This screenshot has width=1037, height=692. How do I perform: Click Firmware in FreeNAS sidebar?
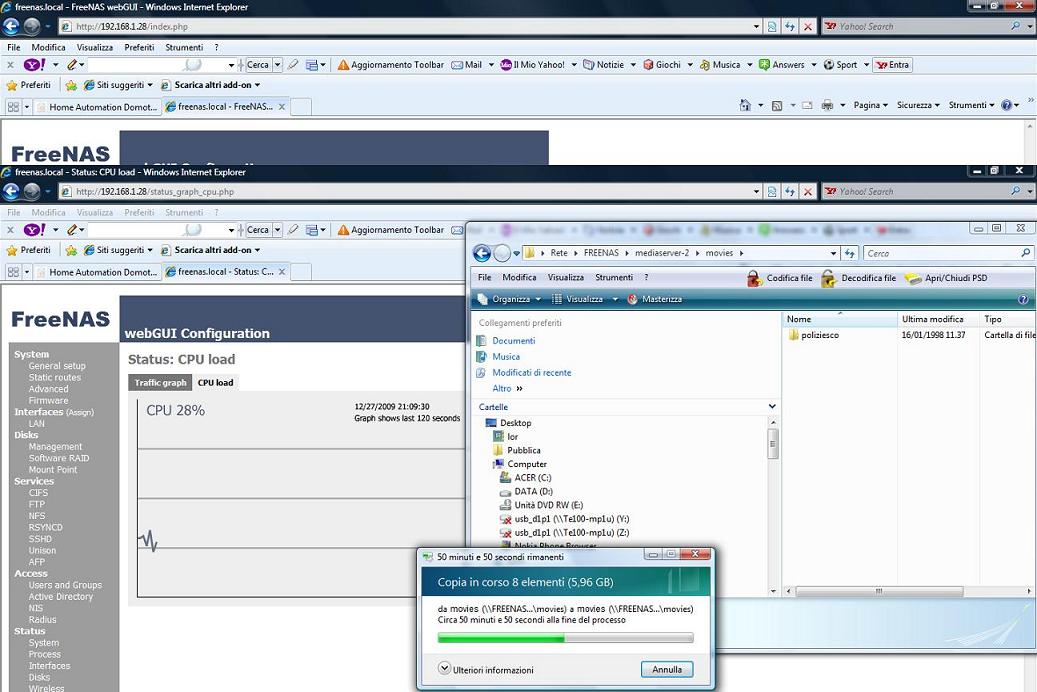click(48, 400)
